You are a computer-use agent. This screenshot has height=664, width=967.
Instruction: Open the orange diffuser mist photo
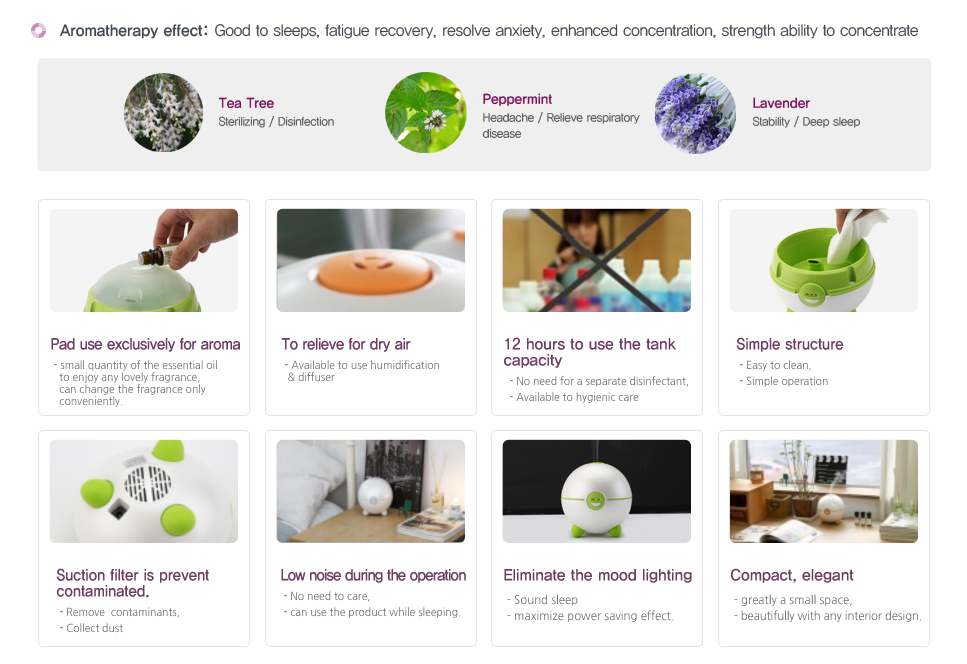pyautogui.click(x=370, y=260)
